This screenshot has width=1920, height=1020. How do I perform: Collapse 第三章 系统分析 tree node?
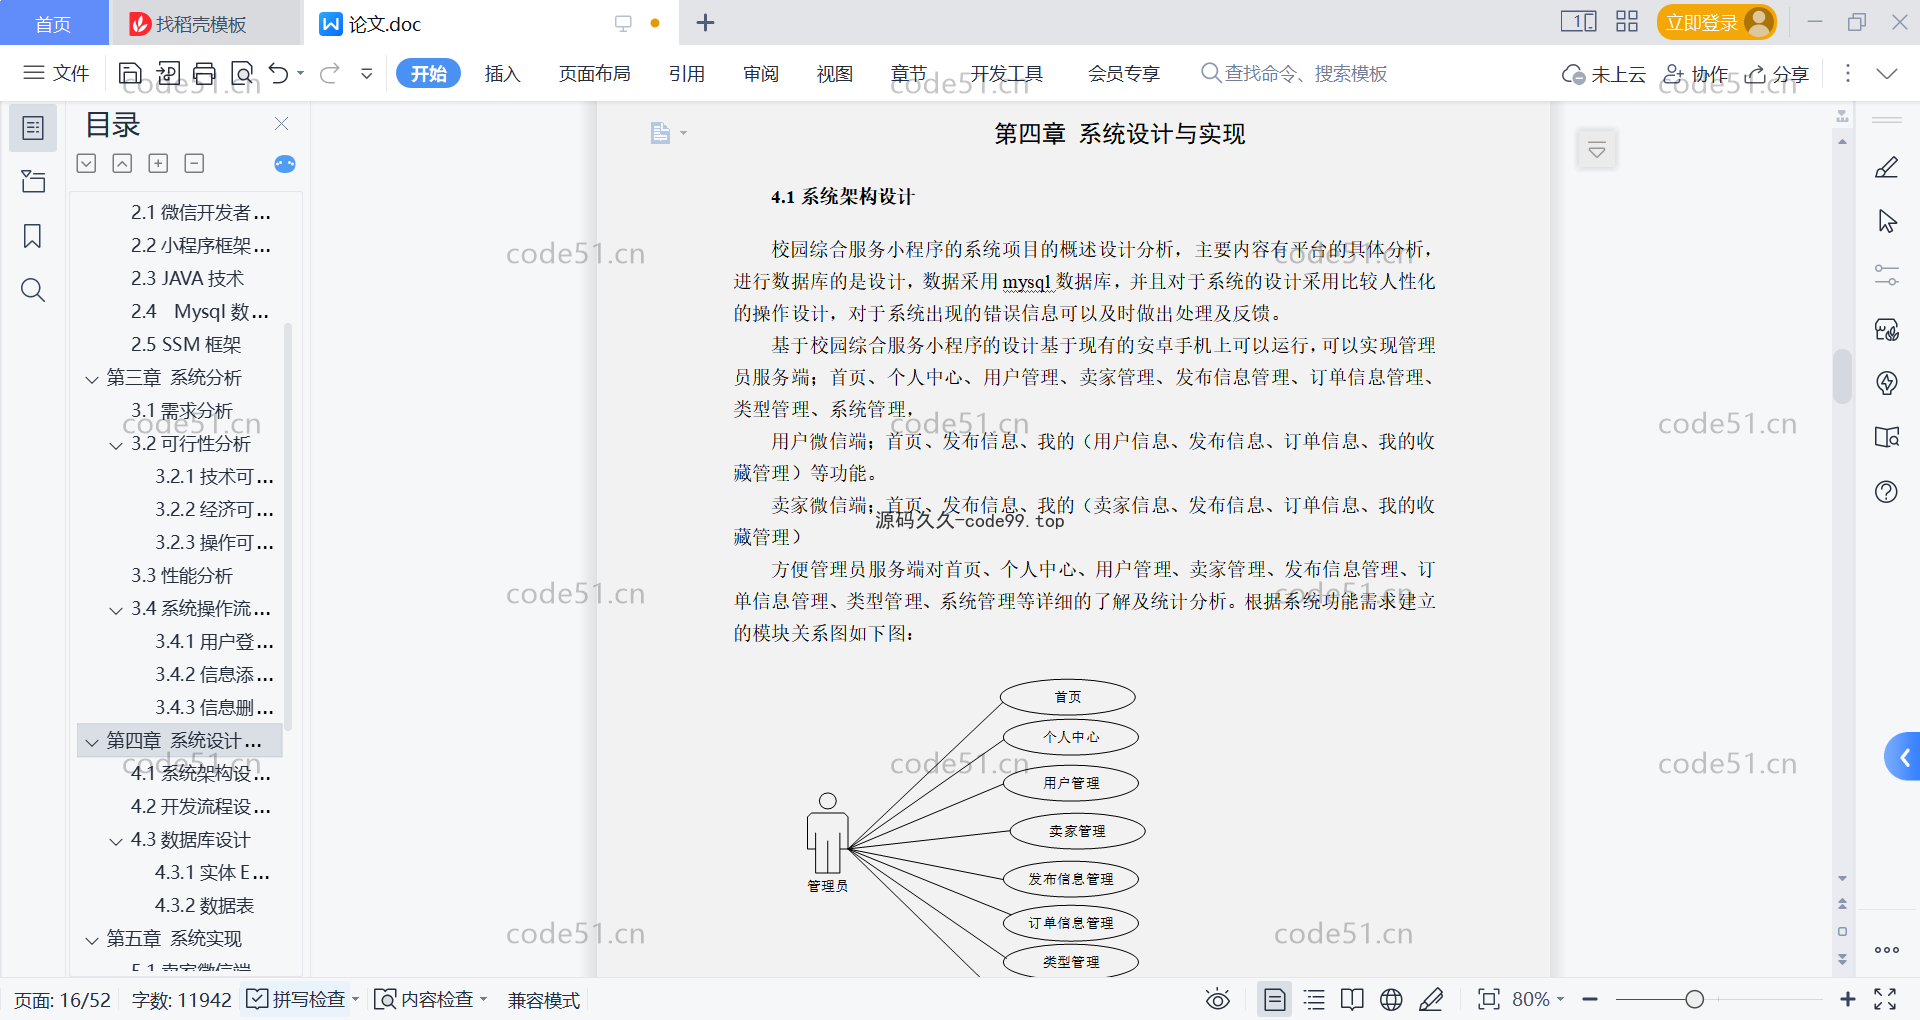(92, 378)
